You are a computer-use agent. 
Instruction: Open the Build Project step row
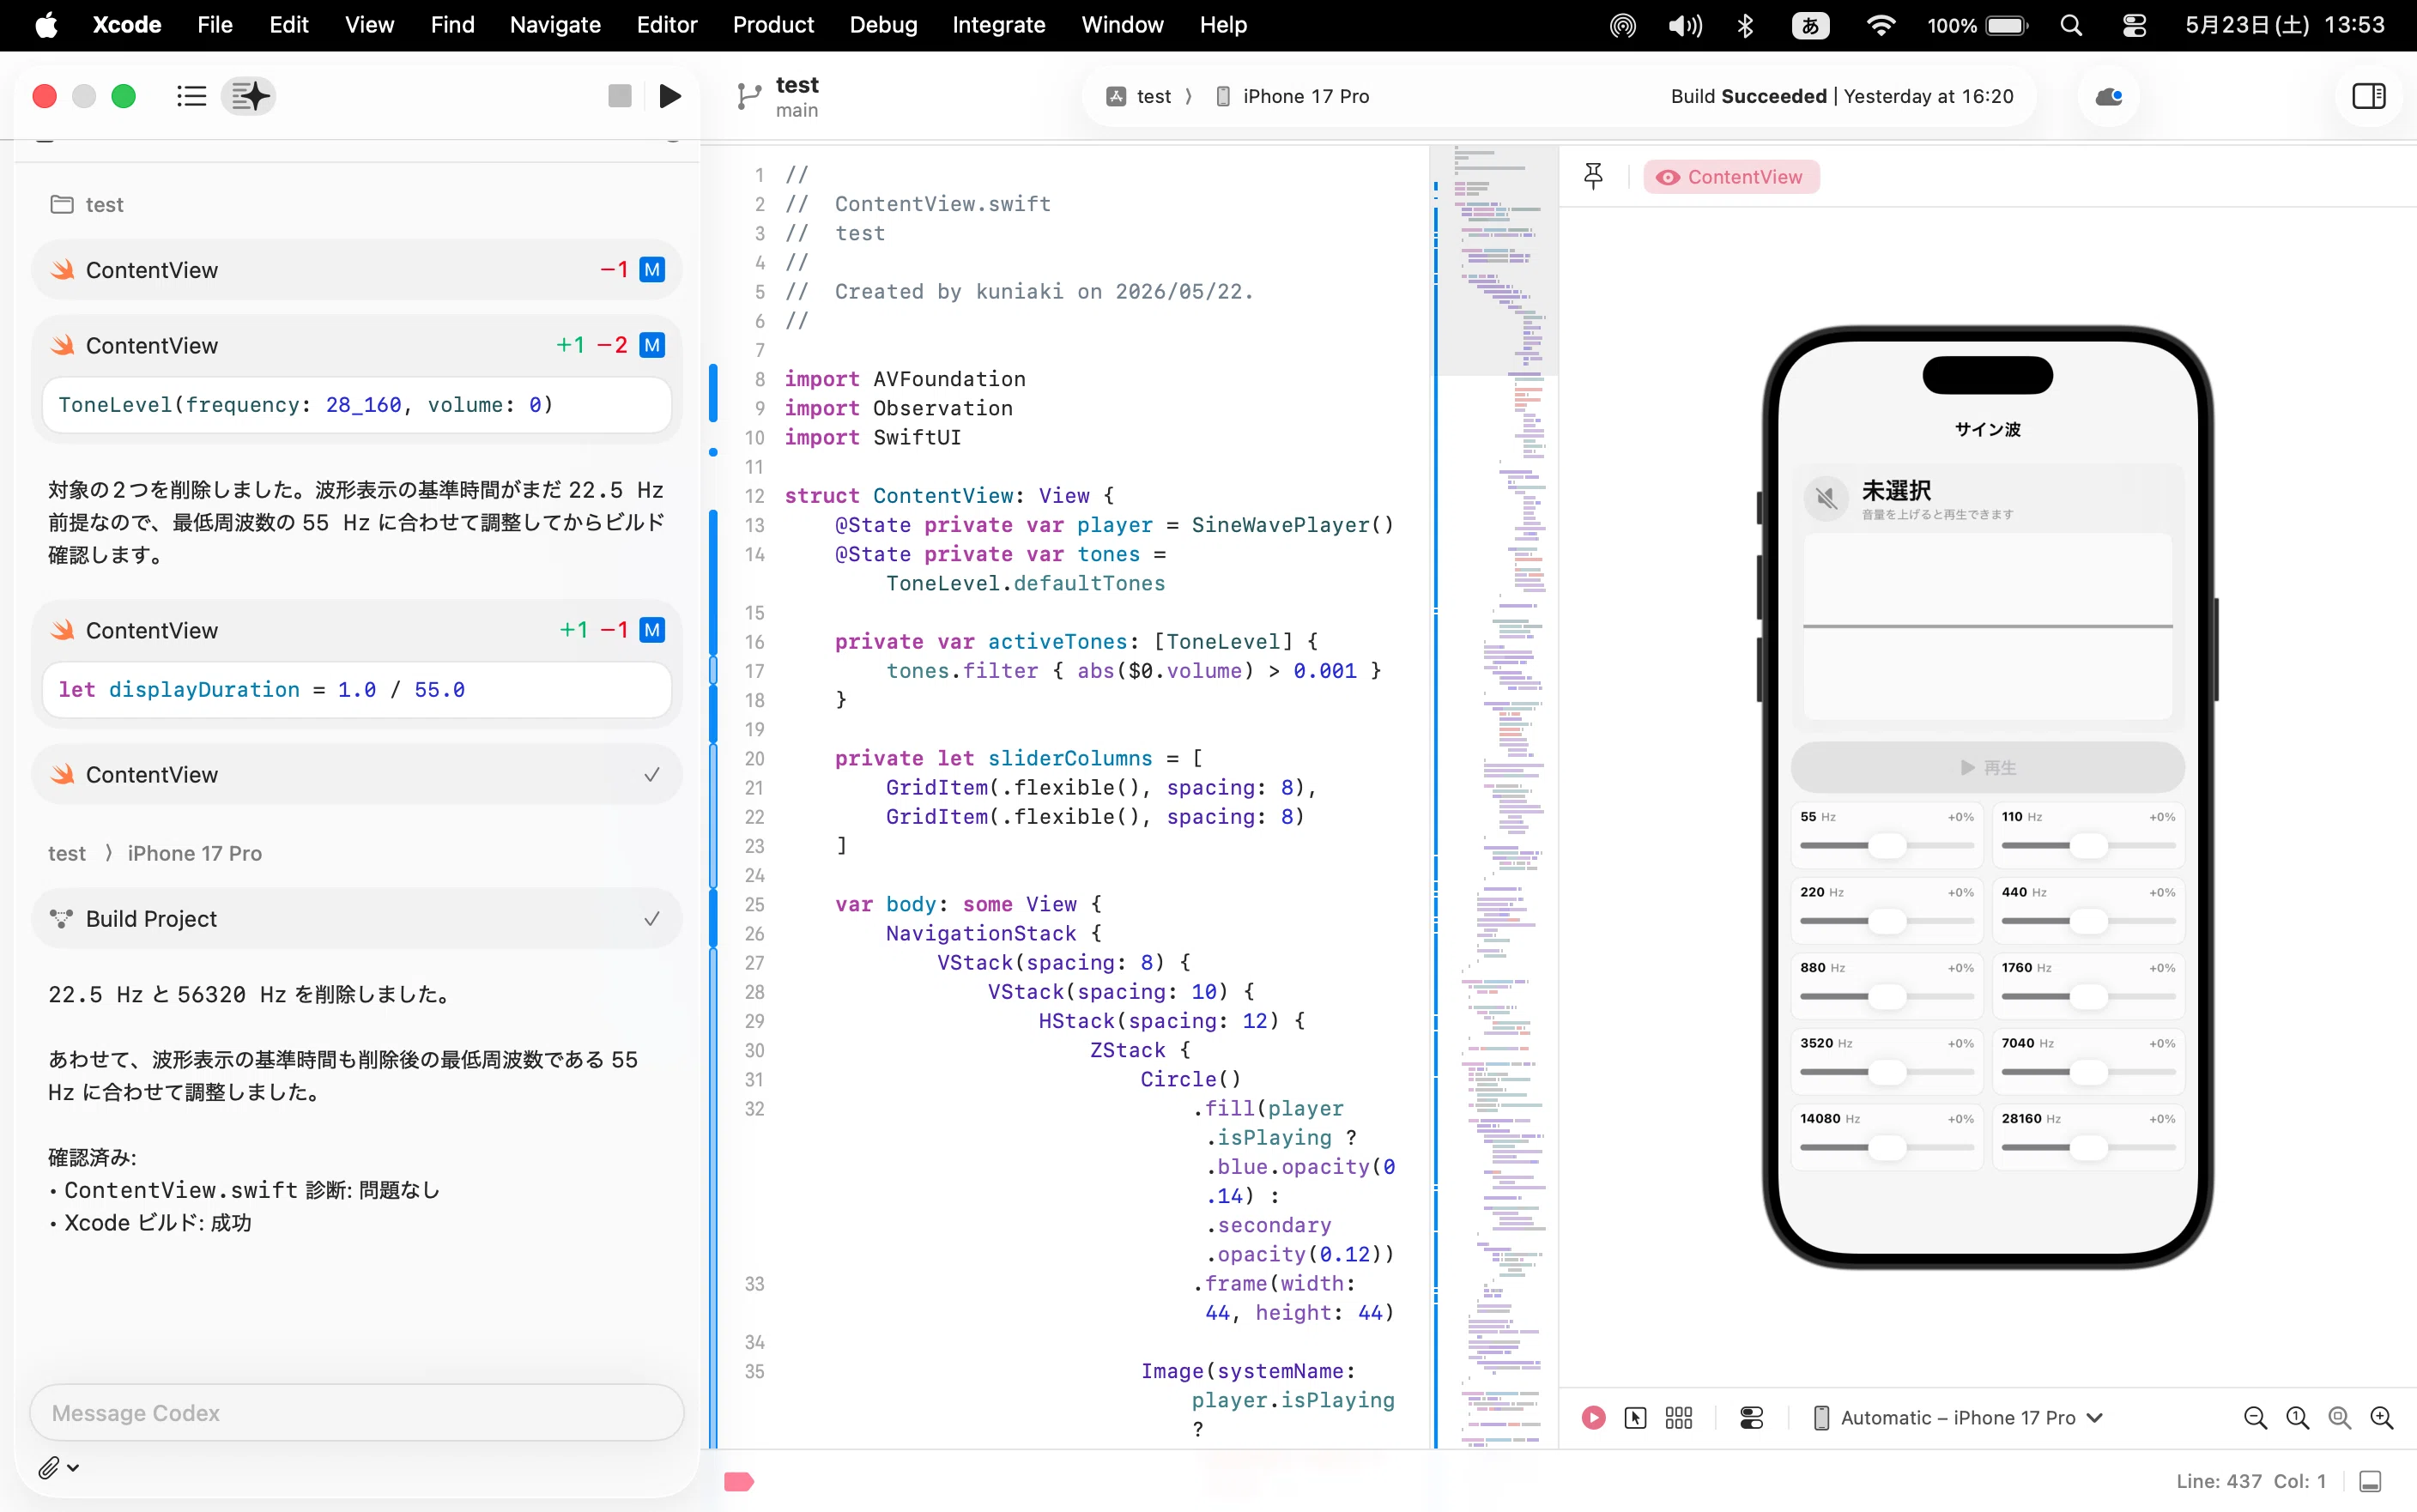356,918
